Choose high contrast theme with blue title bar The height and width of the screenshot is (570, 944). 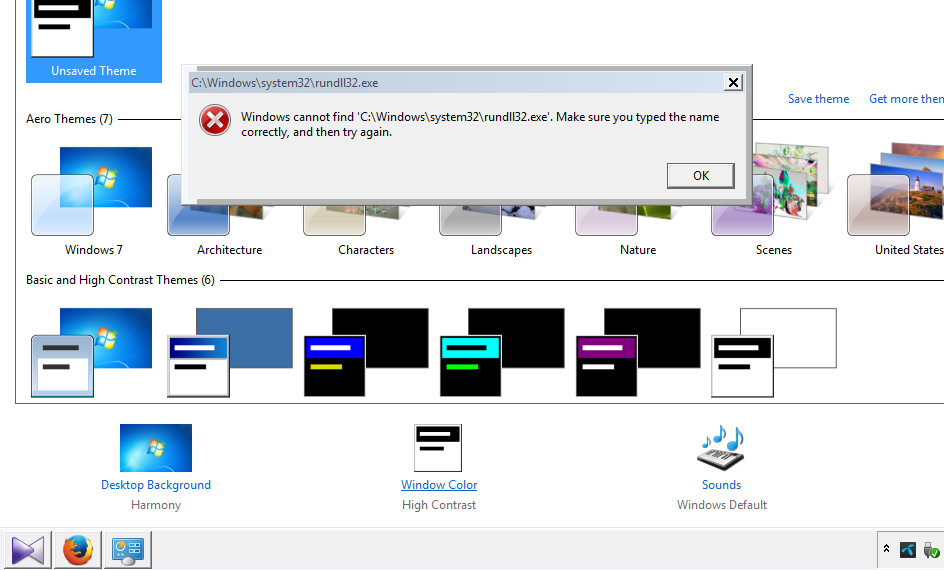(x=366, y=353)
